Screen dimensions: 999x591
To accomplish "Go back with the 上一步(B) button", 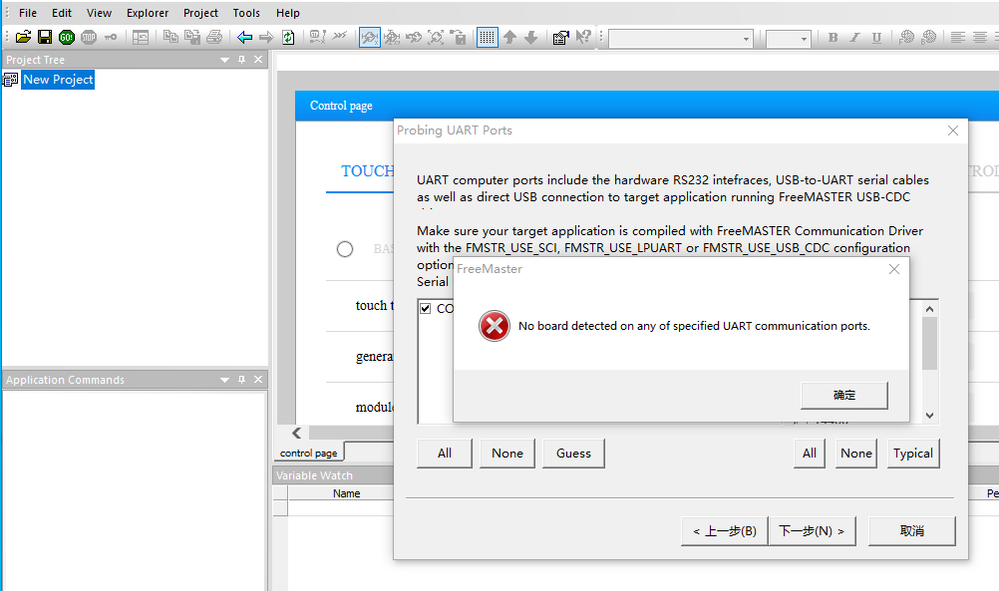I will [x=724, y=531].
